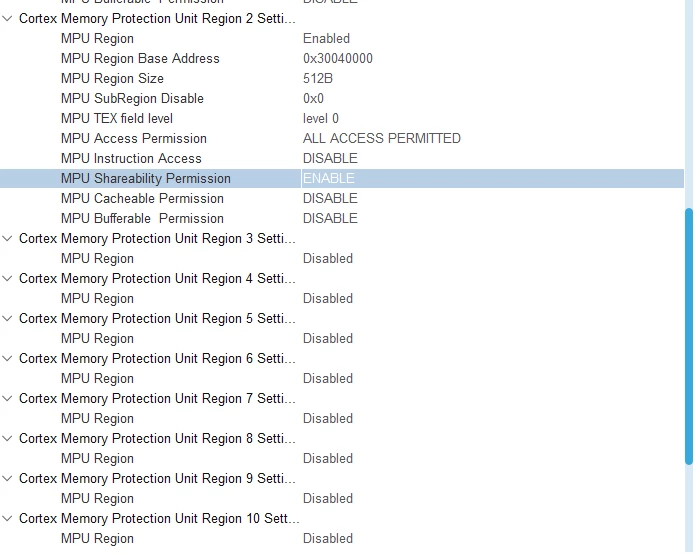Change Region 3 MPU Region 'Disabled' value

coord(328,258)
